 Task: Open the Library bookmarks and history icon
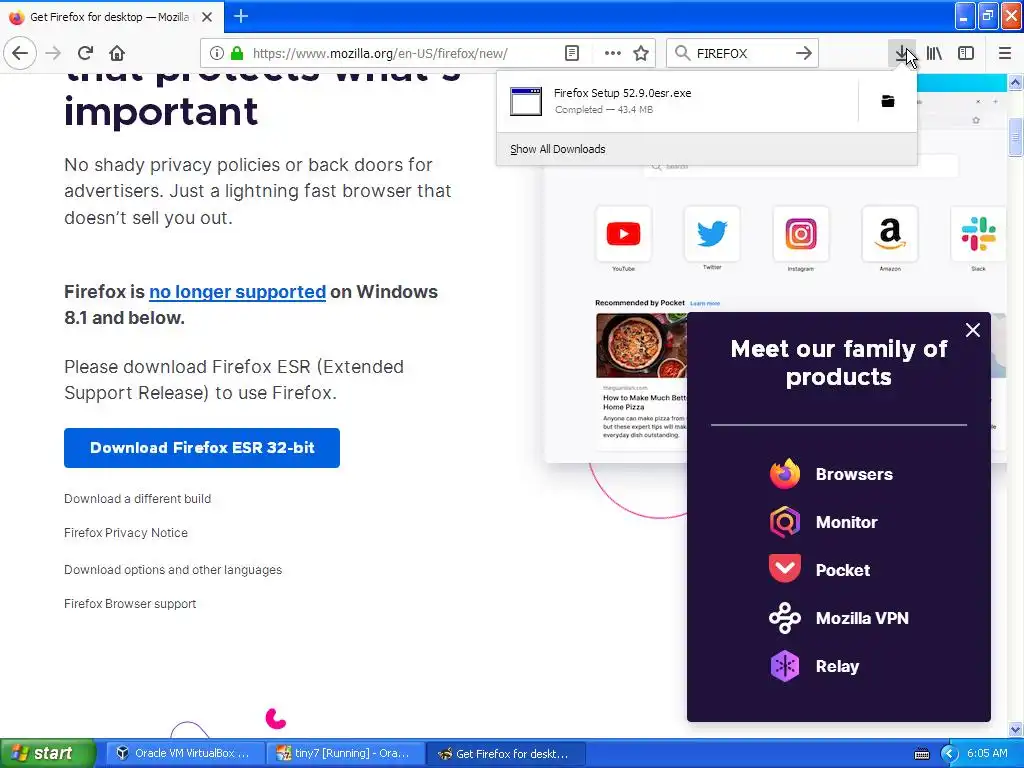pyautogui.click(x=934, y=53)
